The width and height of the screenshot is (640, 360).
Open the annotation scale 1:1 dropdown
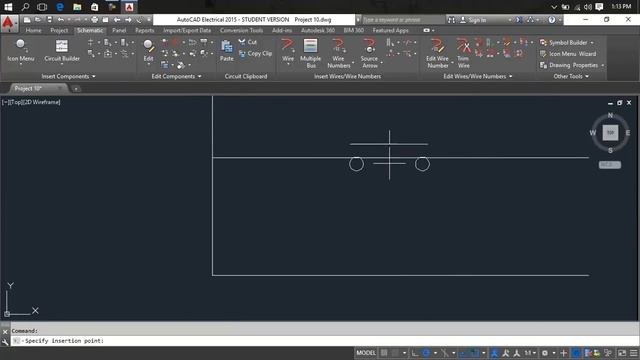point(530,353)
